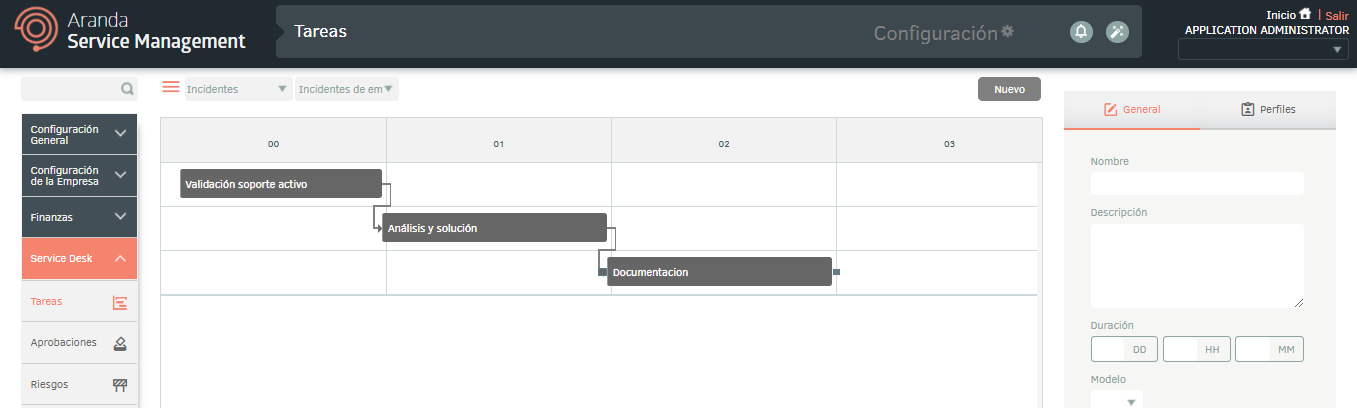Screen dimensions: 1357x408
Task: Open Aprobaciones stamp icon
Action: coord(120,343)
